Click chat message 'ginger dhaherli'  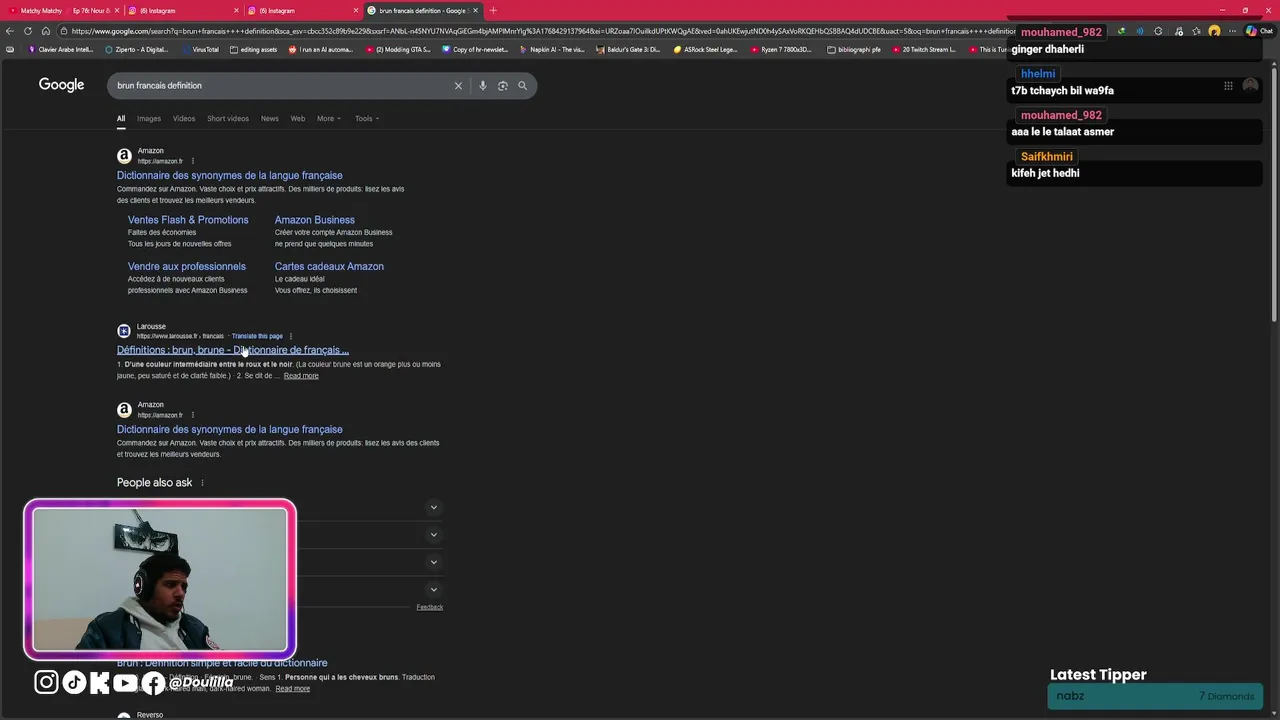pyautogui.click(x=1047, y=49)
